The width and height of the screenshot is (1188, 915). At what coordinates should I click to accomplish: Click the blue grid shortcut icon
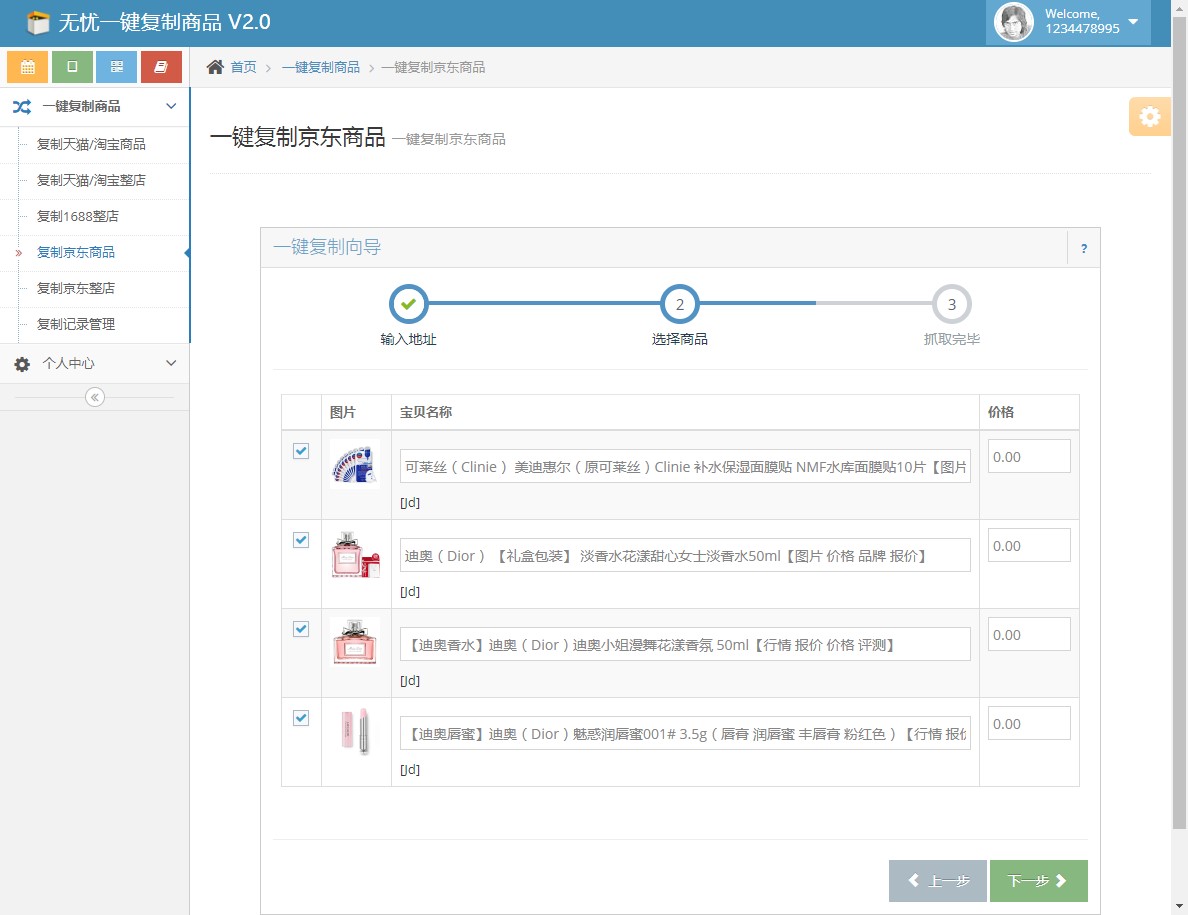[117, 67]
